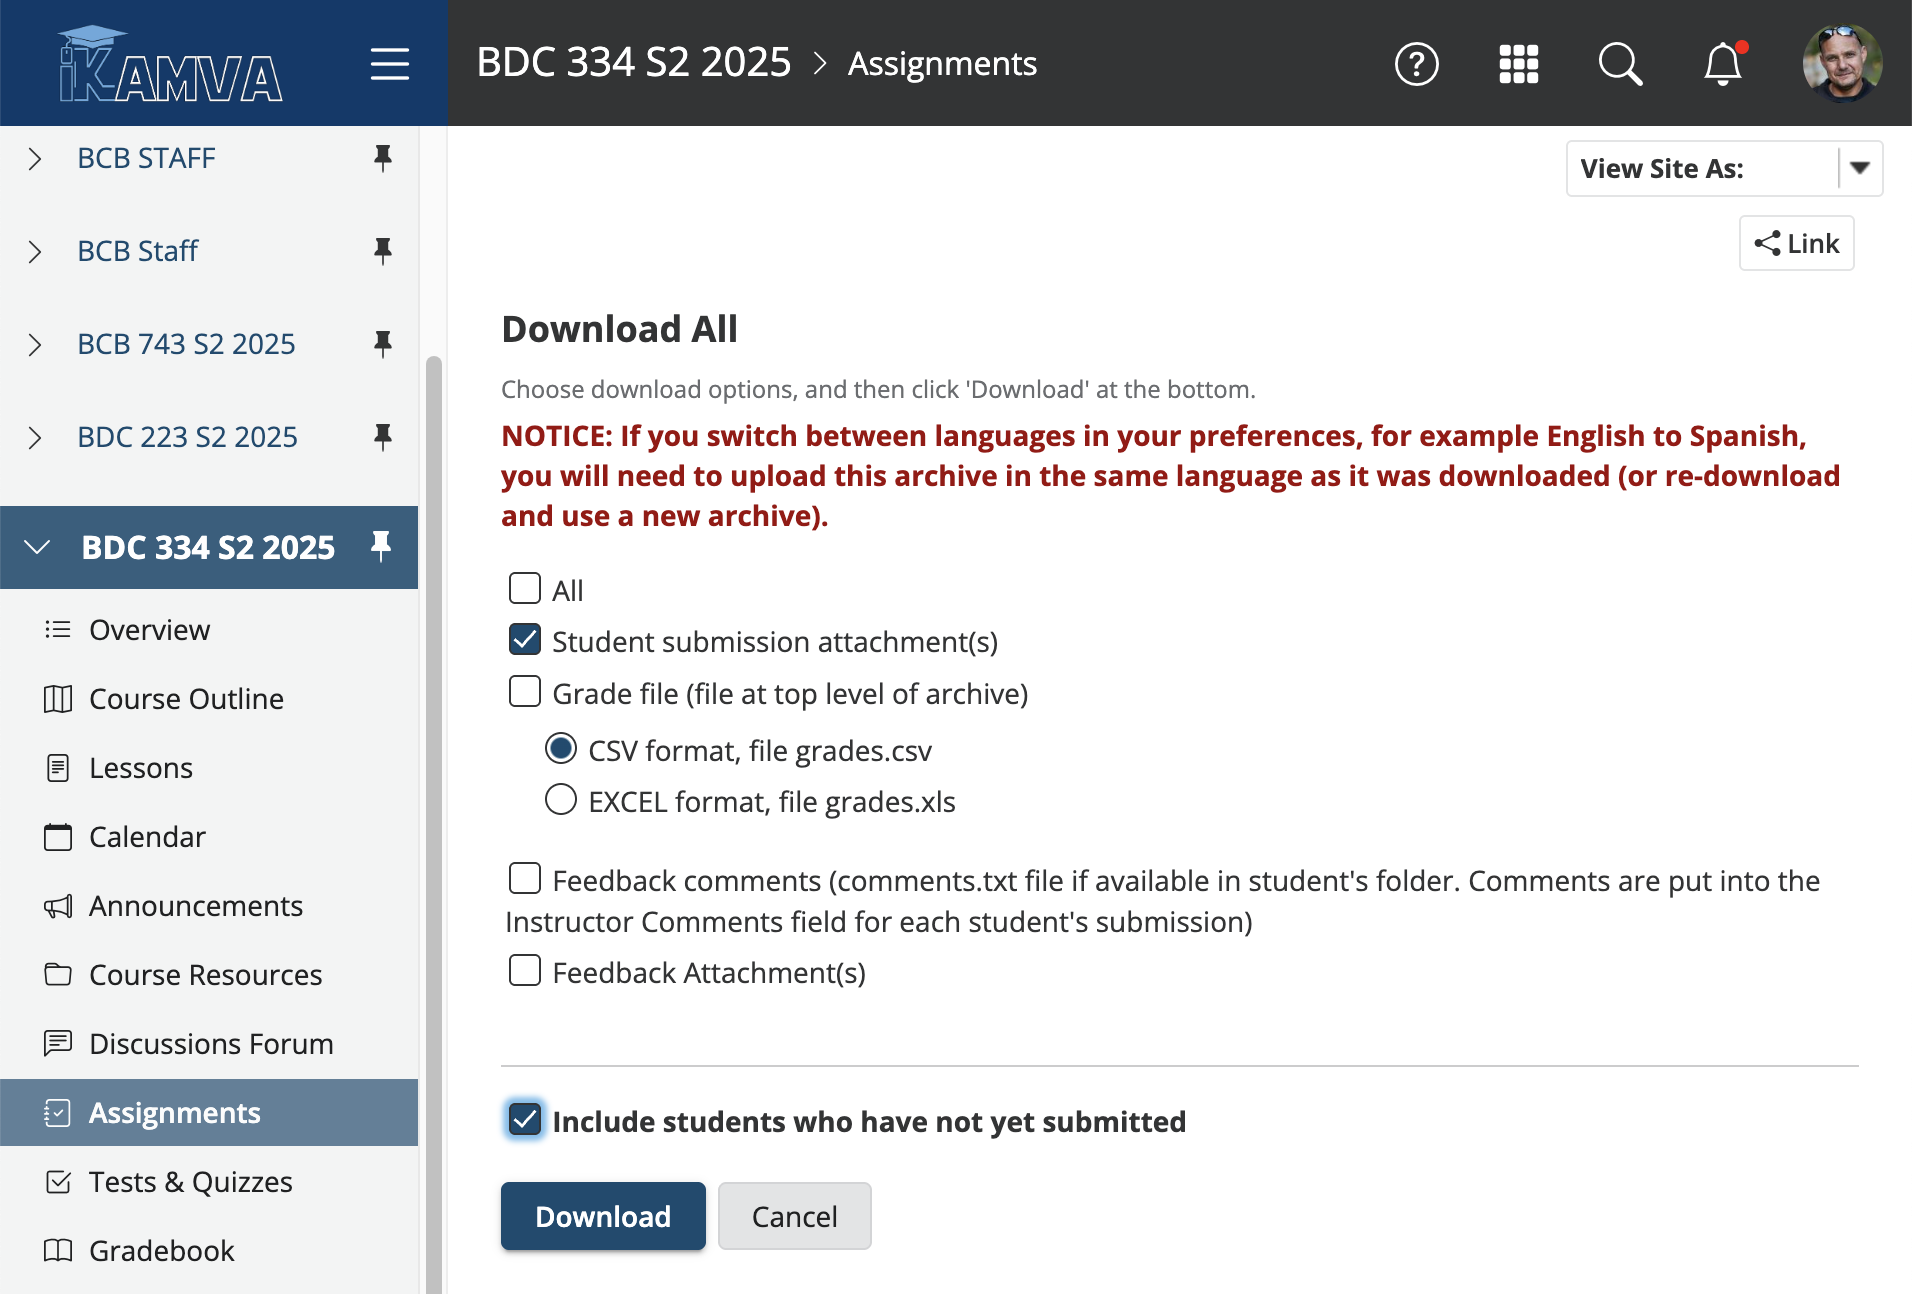Viewport: 1912px width, 1294px height.
Task: Toggle the hamburger menu icon
Action: (x=389, y=65)
